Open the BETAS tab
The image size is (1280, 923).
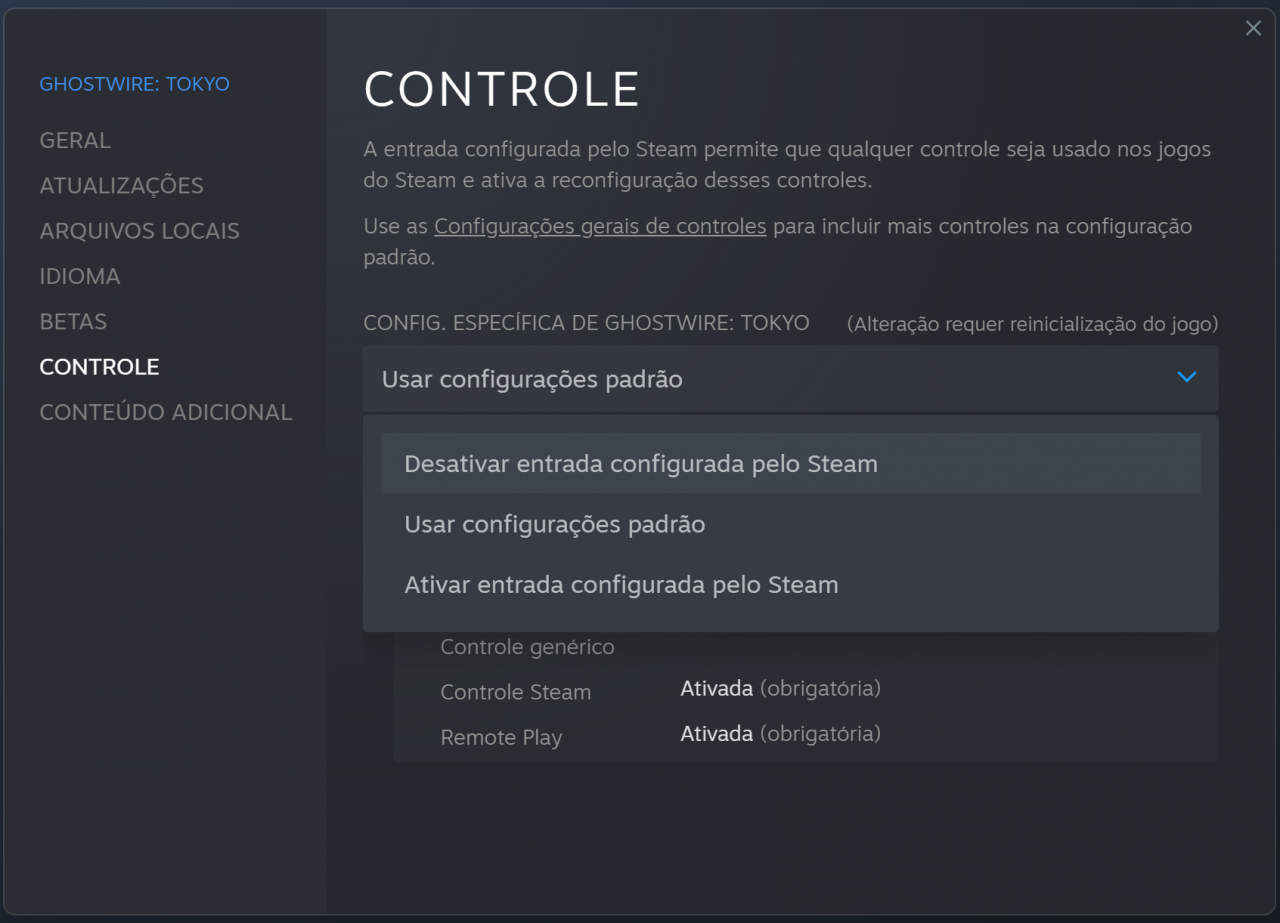(73, 321)
